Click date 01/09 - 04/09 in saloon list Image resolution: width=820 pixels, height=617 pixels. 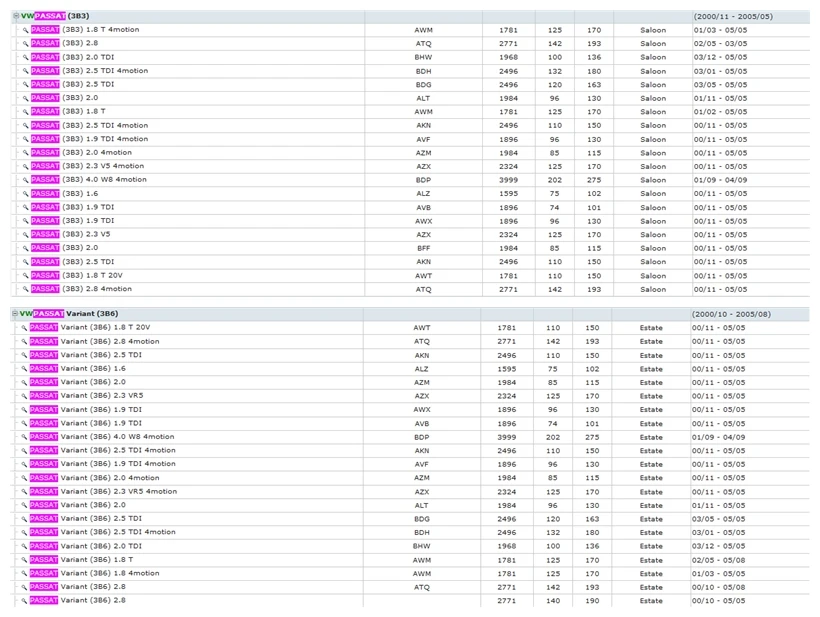pyautogui.click(x=720, y=180)
